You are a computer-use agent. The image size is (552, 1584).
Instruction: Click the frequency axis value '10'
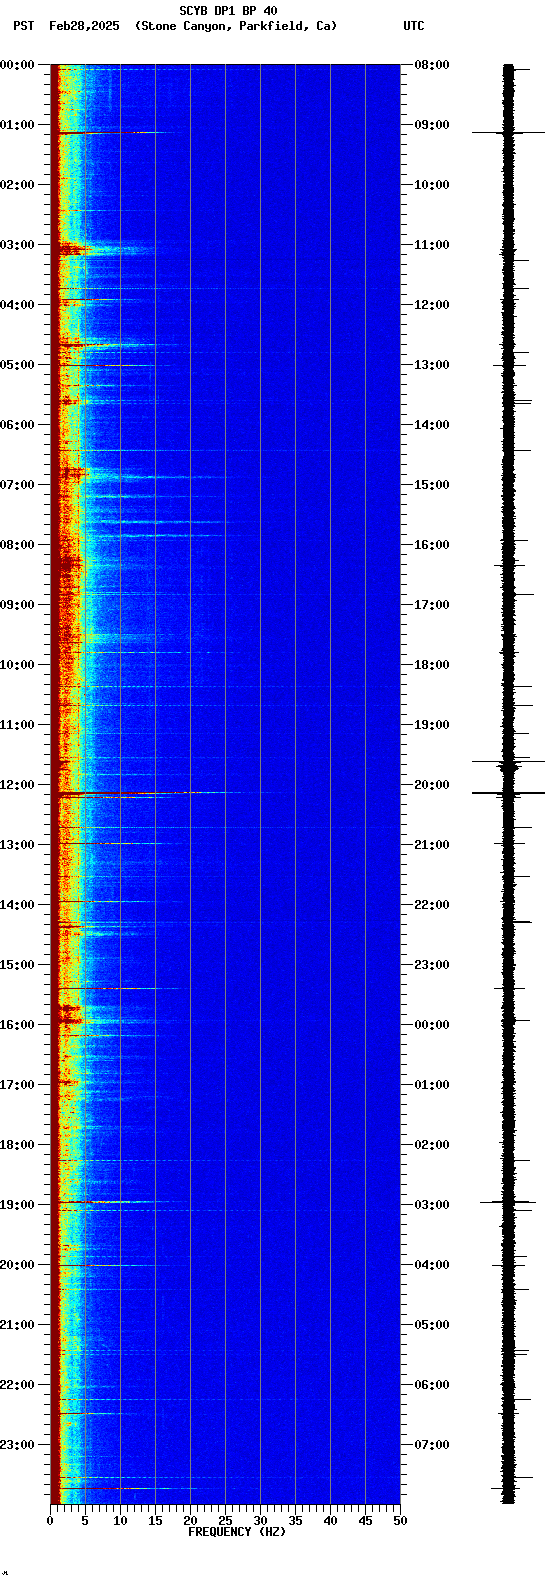(x=120, y=1521)
